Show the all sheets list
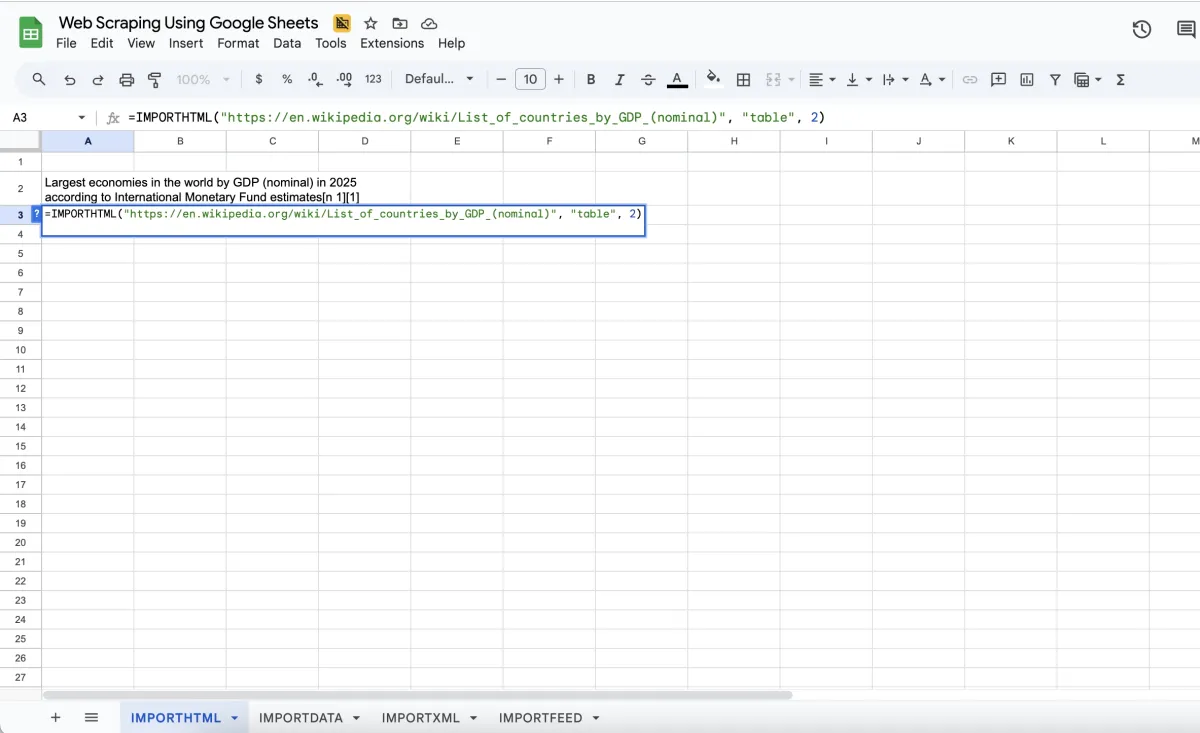Screen dimensions: 1200x733 tap(91, 717)
